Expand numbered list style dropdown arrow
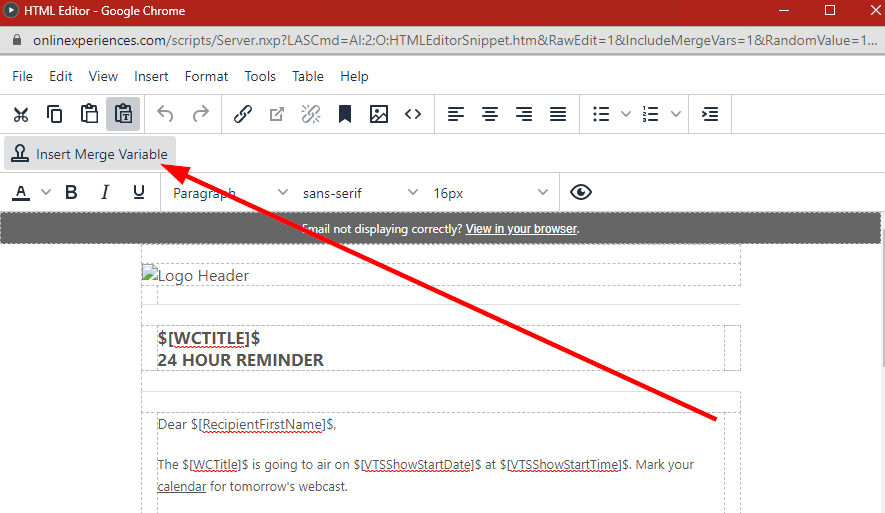 [676, 115]
